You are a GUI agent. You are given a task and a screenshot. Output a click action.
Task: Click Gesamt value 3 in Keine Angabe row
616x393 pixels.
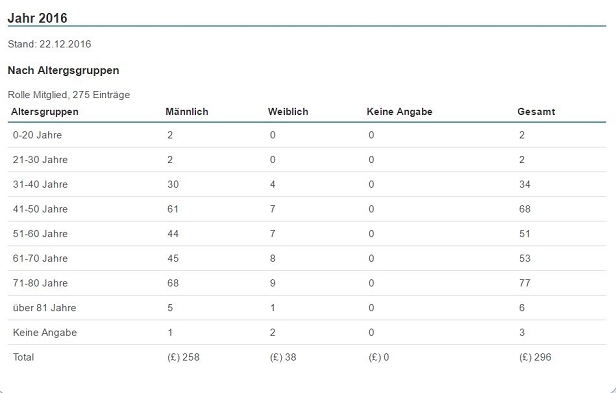click(522, 332)
